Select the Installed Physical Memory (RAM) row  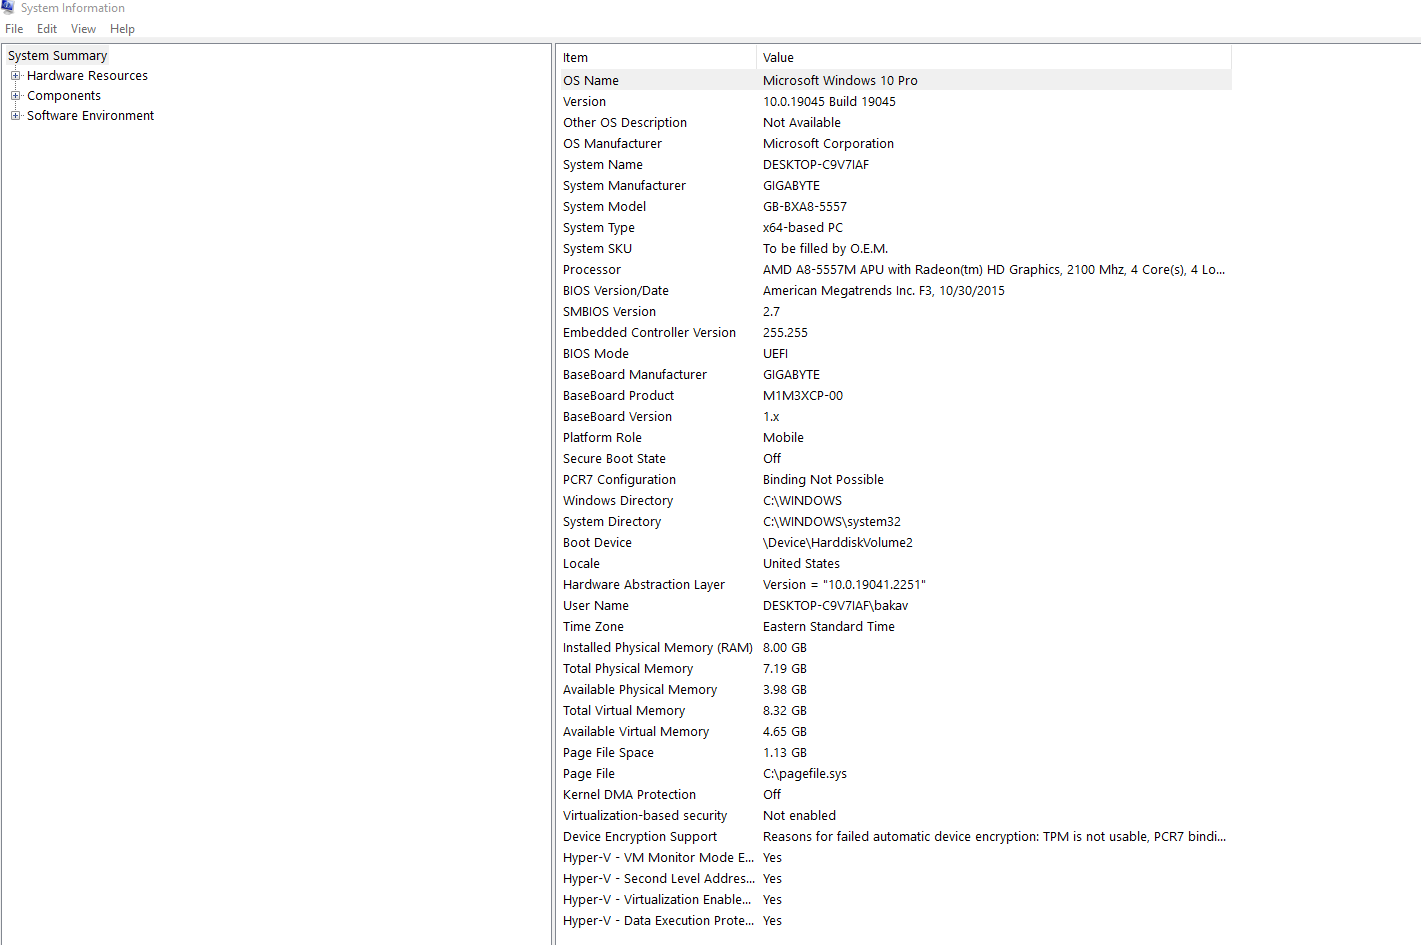point(657,648)
